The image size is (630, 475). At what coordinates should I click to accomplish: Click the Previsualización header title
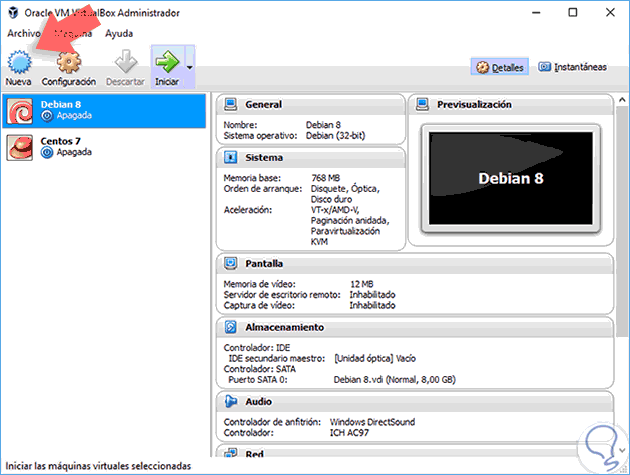click(x=474, y=104)
